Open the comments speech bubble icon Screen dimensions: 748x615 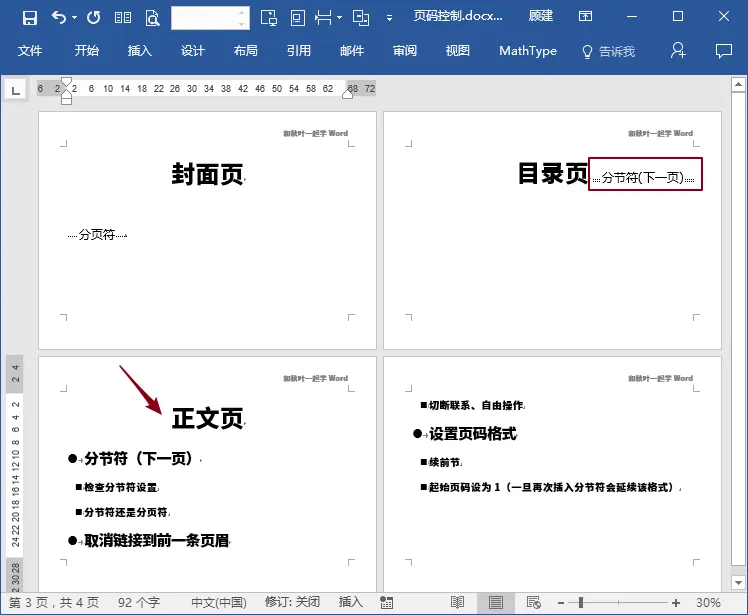(x=724, y=51)
